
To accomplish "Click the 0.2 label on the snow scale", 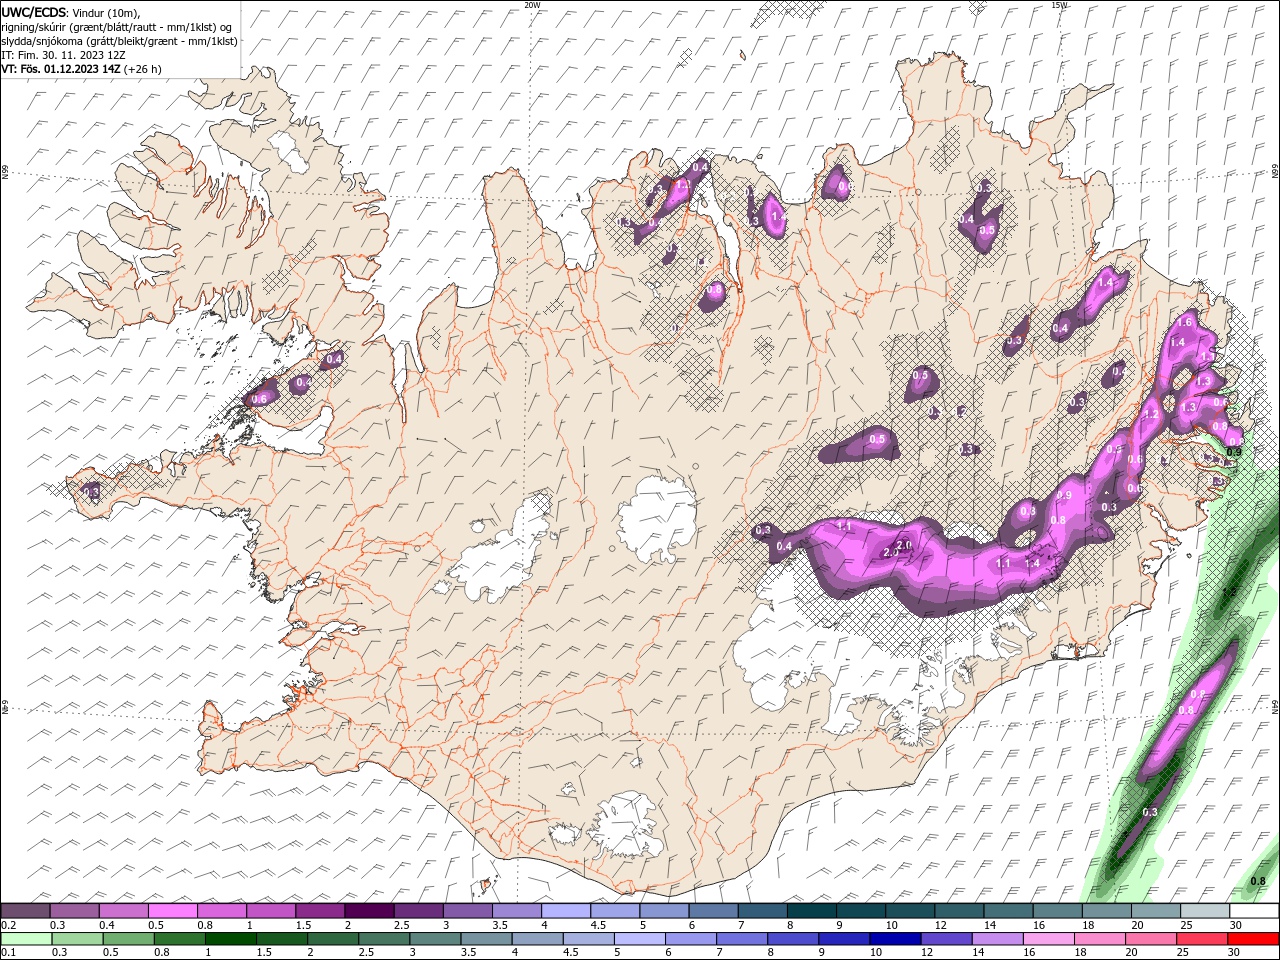I will click(9, 925).
